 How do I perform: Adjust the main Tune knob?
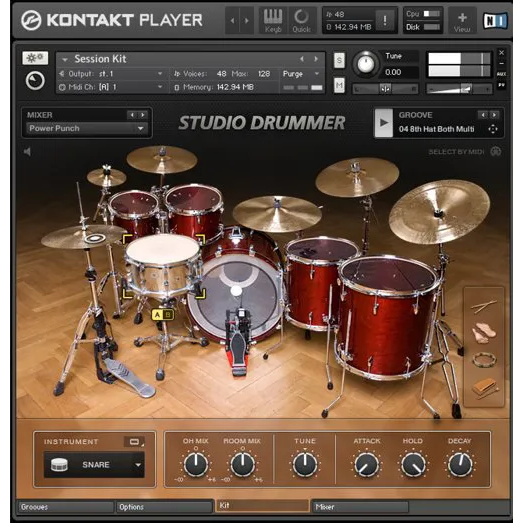[x=366, y=64]
